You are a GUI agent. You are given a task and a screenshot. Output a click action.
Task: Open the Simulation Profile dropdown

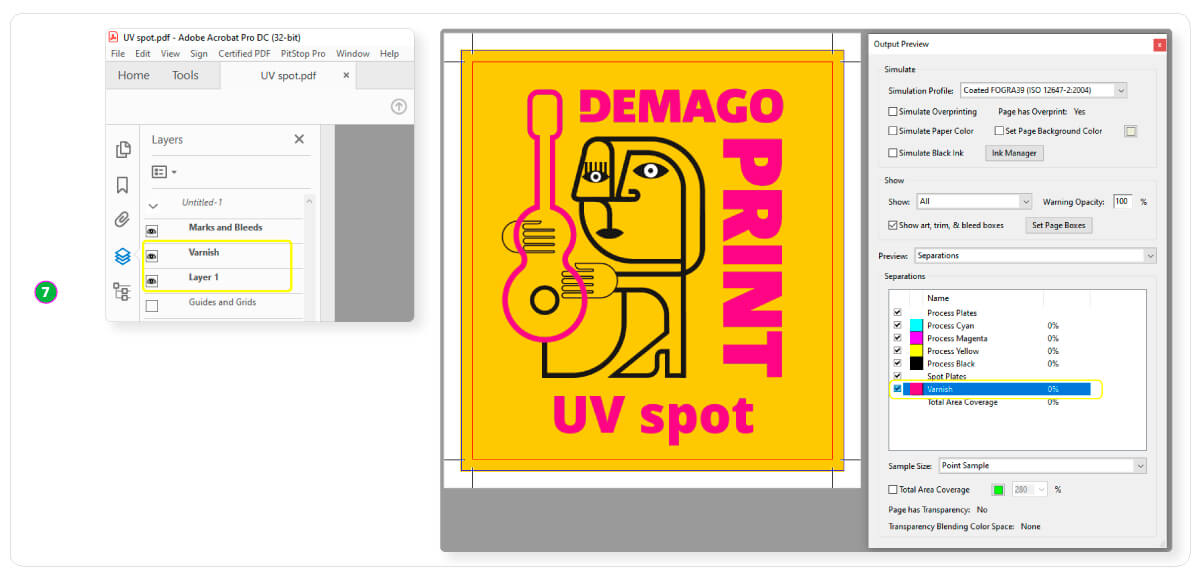click(x=1043, y=91)
